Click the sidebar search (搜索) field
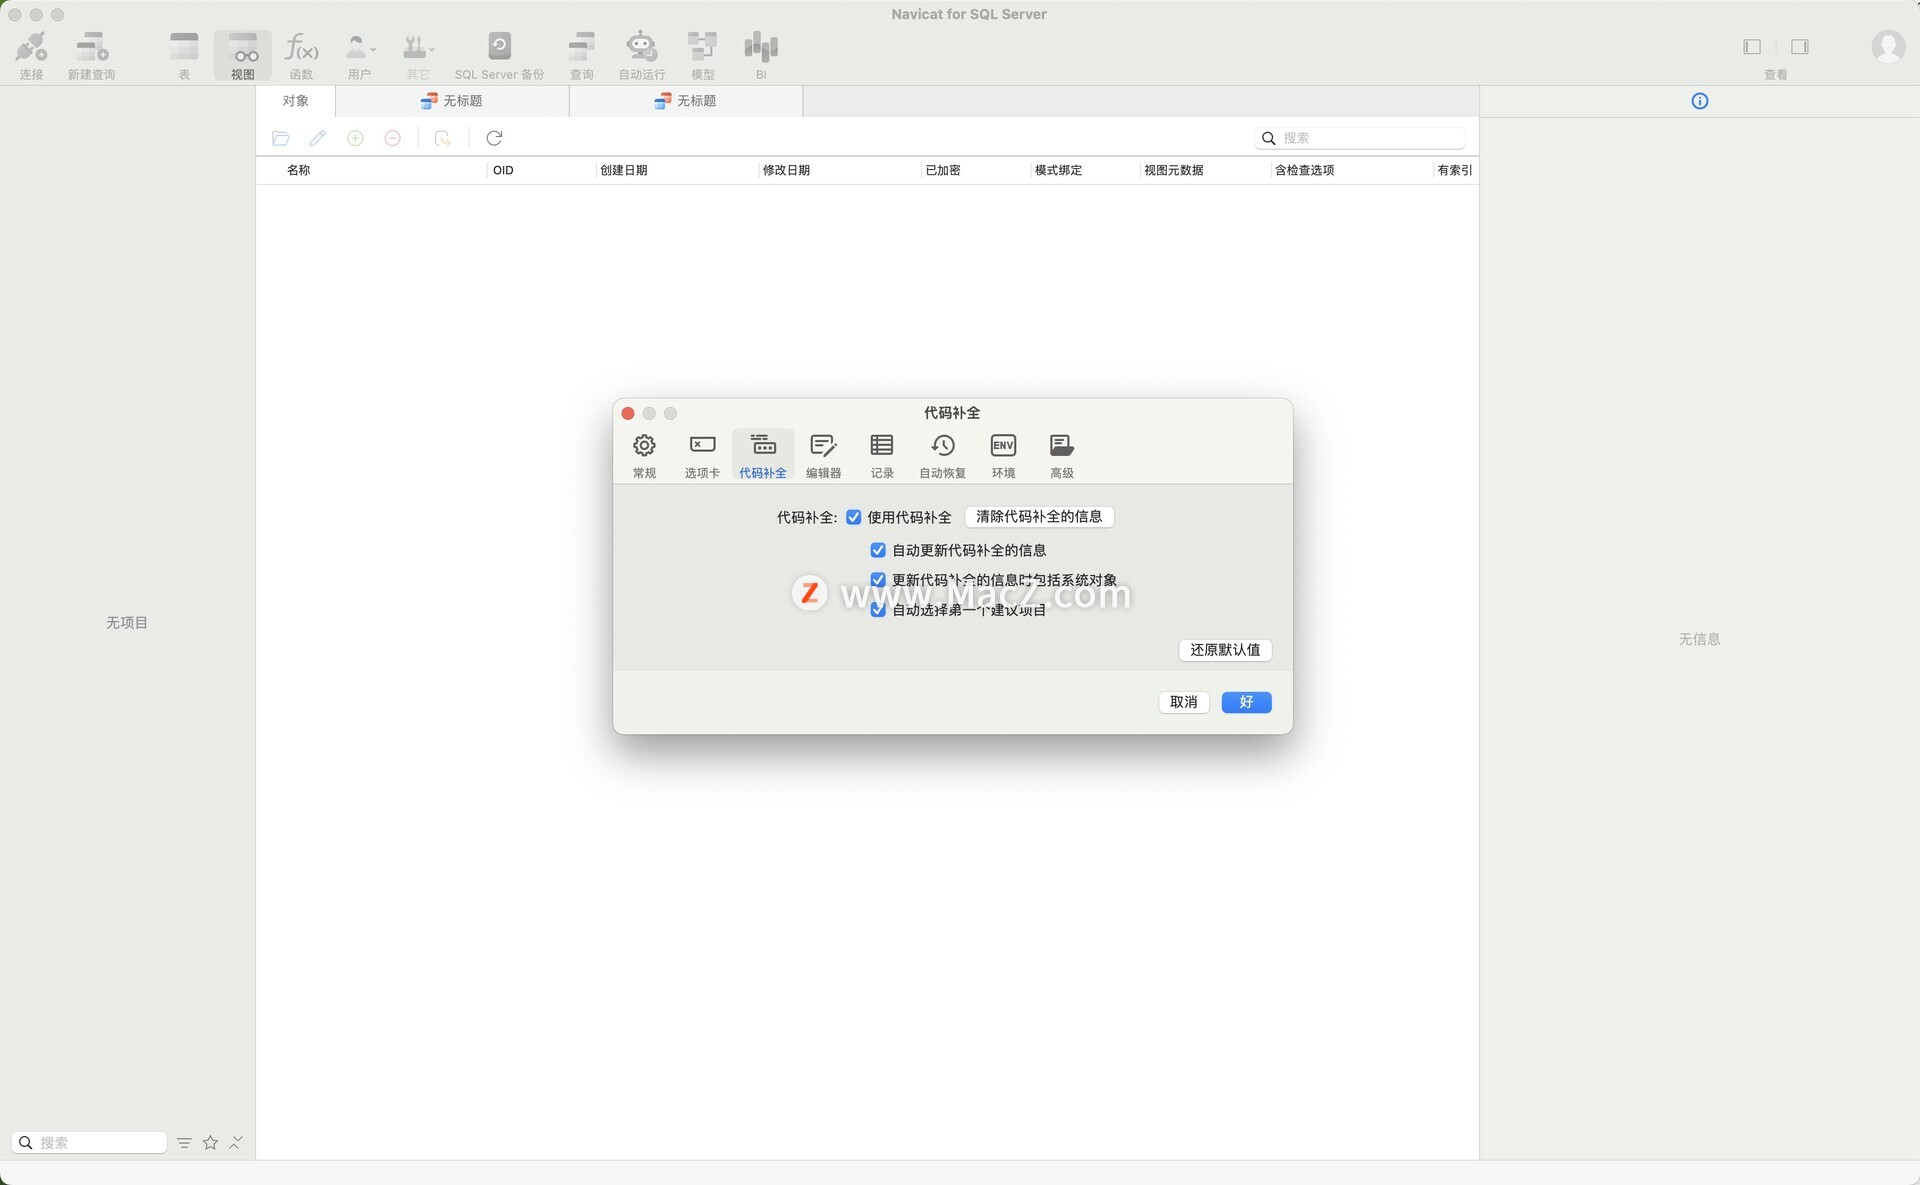Image resolution: width=1920 pixels, height=1185 pixels. [90, 1142]
